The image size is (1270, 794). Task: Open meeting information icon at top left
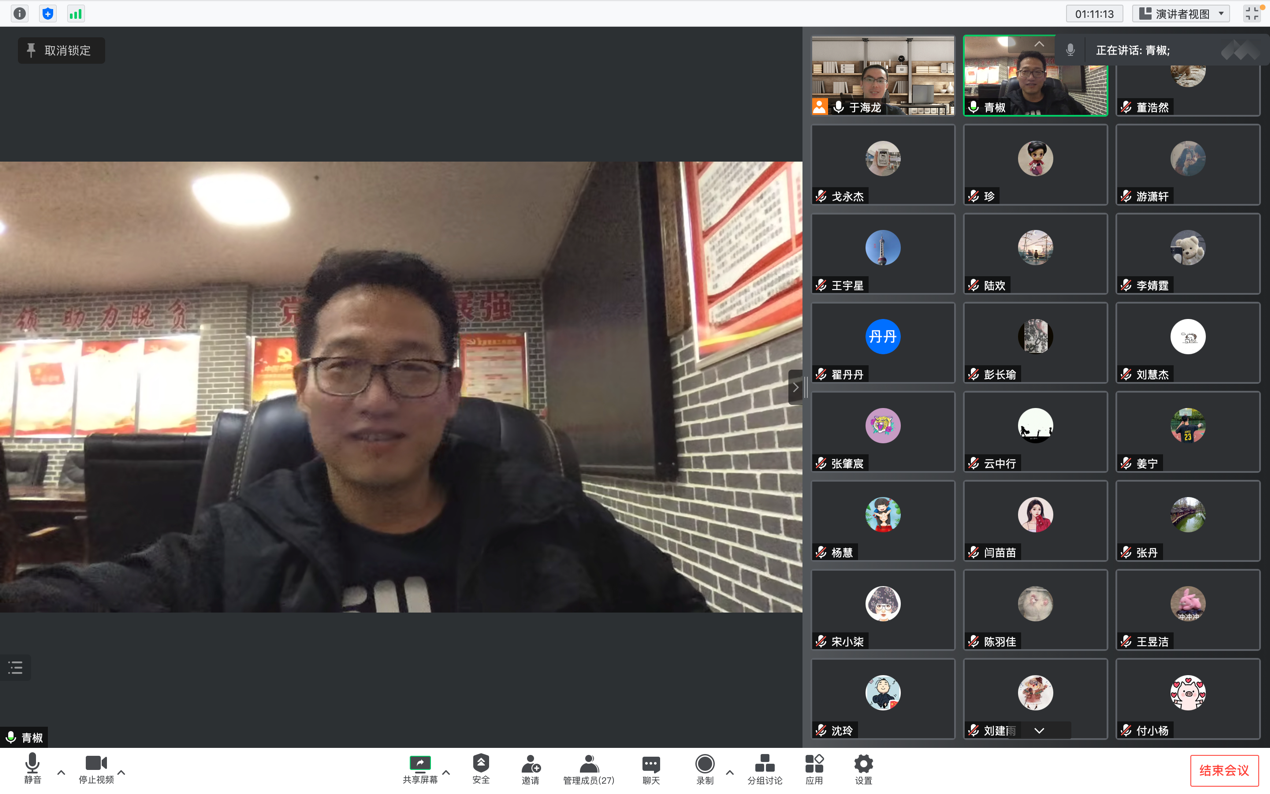pos(20,14)
